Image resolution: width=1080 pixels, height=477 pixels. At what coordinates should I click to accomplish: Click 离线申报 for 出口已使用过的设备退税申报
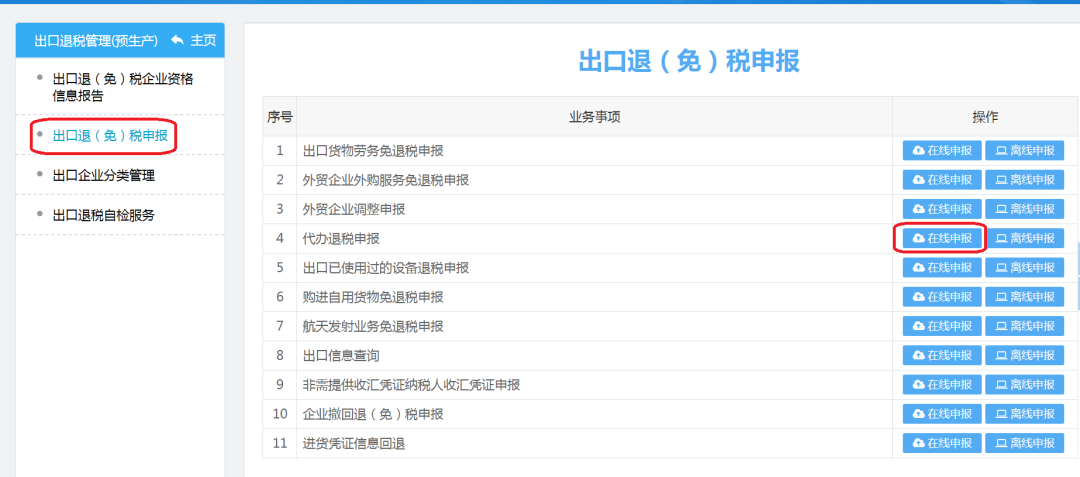[x=1024, y=267]
